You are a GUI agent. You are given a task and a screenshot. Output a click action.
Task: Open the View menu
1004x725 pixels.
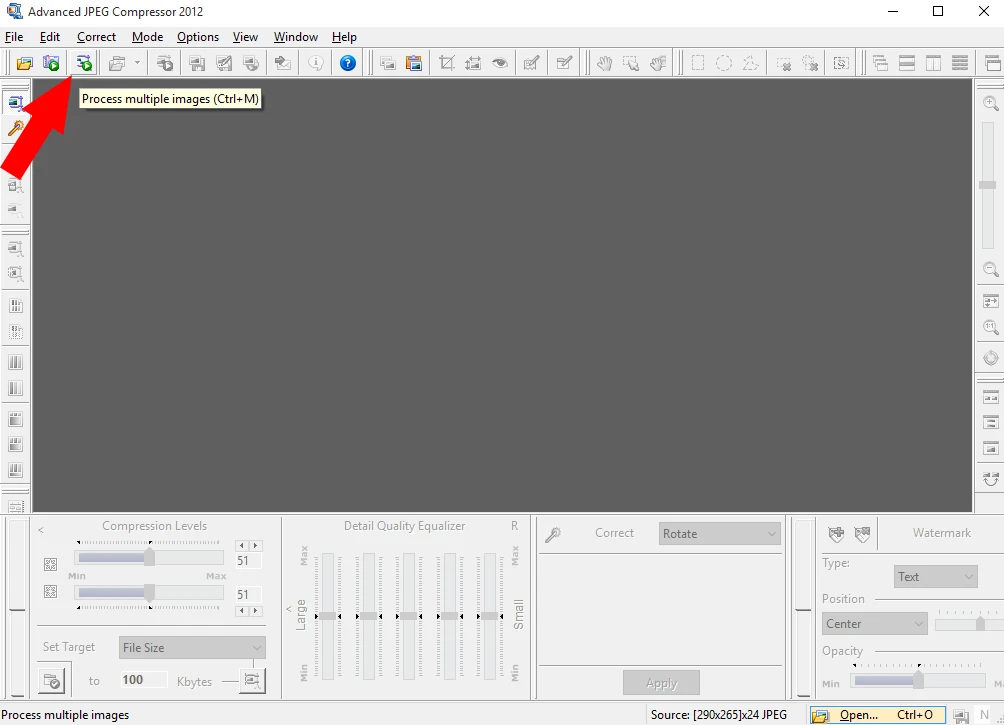click(245, 37)
